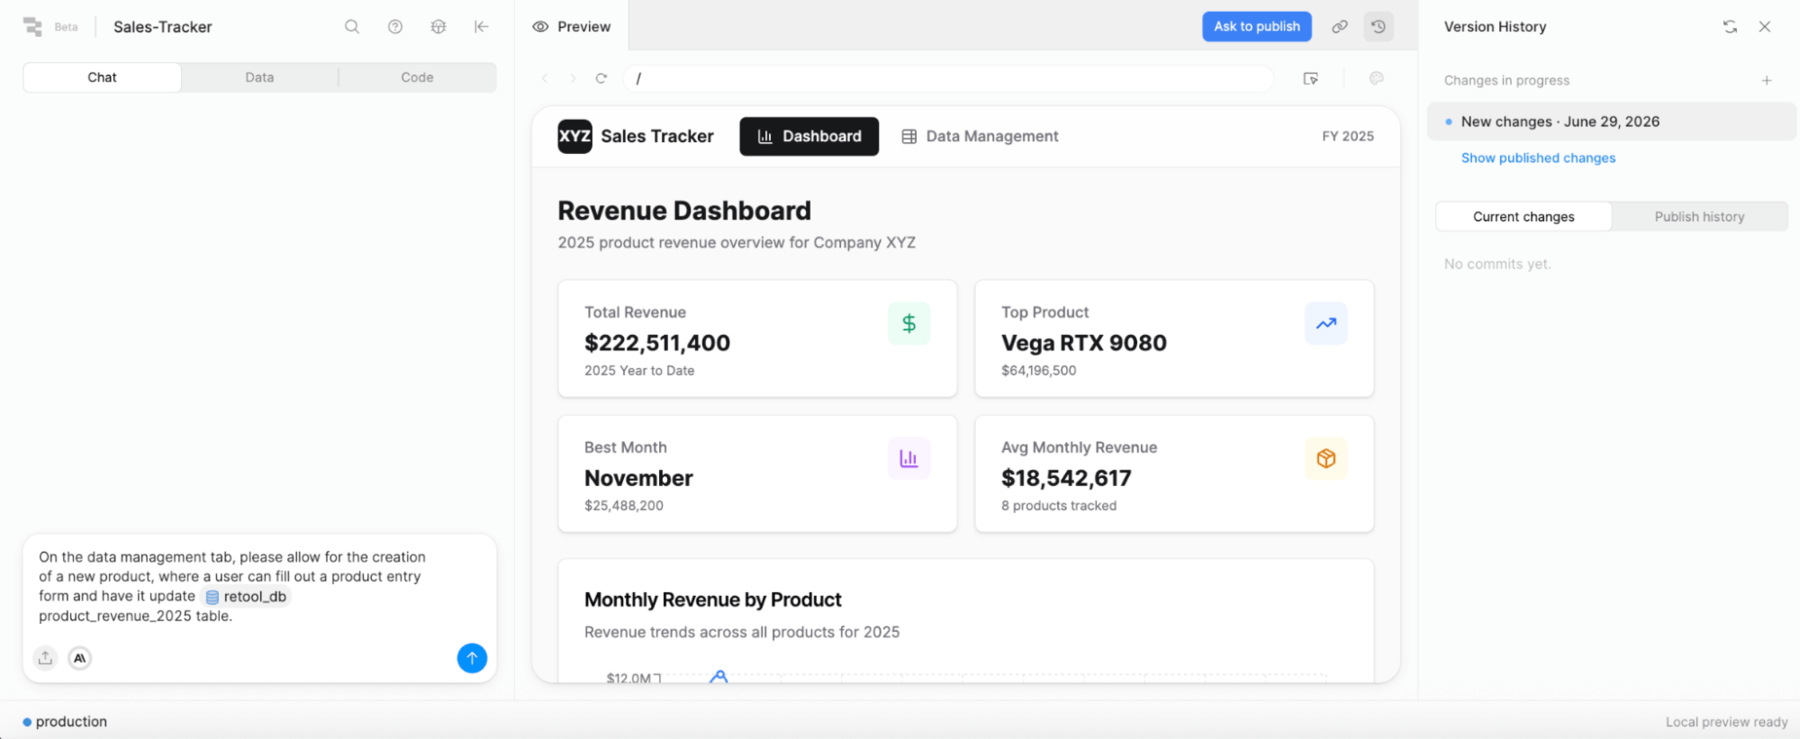Click the purple chart icon on Best Month
Screen dimensions: 1800x739
point(909,458)
